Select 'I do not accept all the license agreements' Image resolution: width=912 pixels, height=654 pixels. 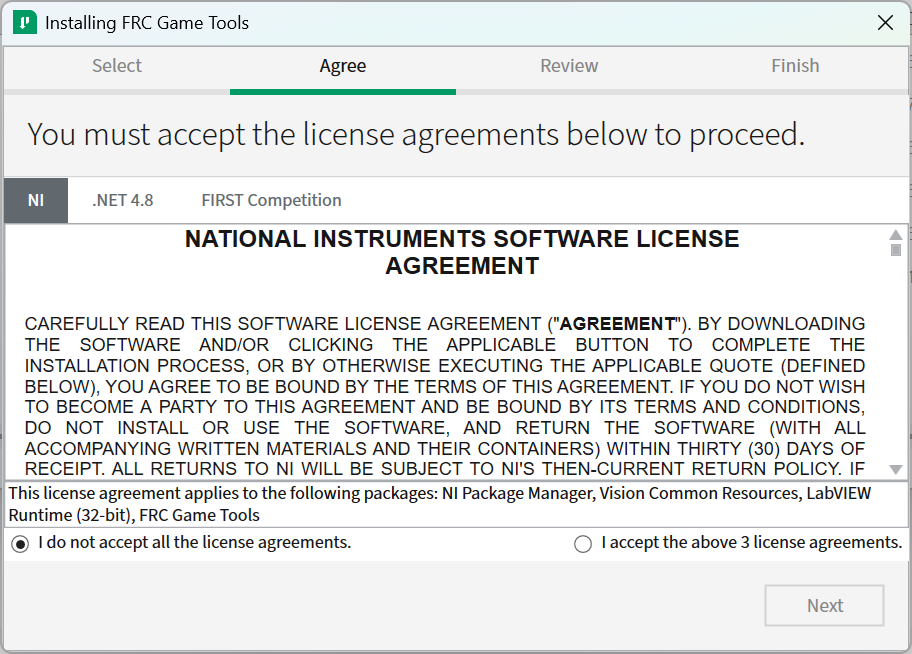pyautogui.click(x=20, y=543)
